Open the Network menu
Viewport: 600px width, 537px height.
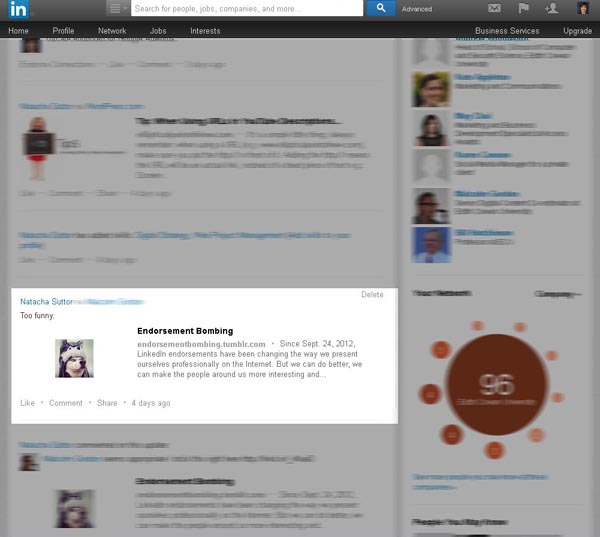point(112,31)
